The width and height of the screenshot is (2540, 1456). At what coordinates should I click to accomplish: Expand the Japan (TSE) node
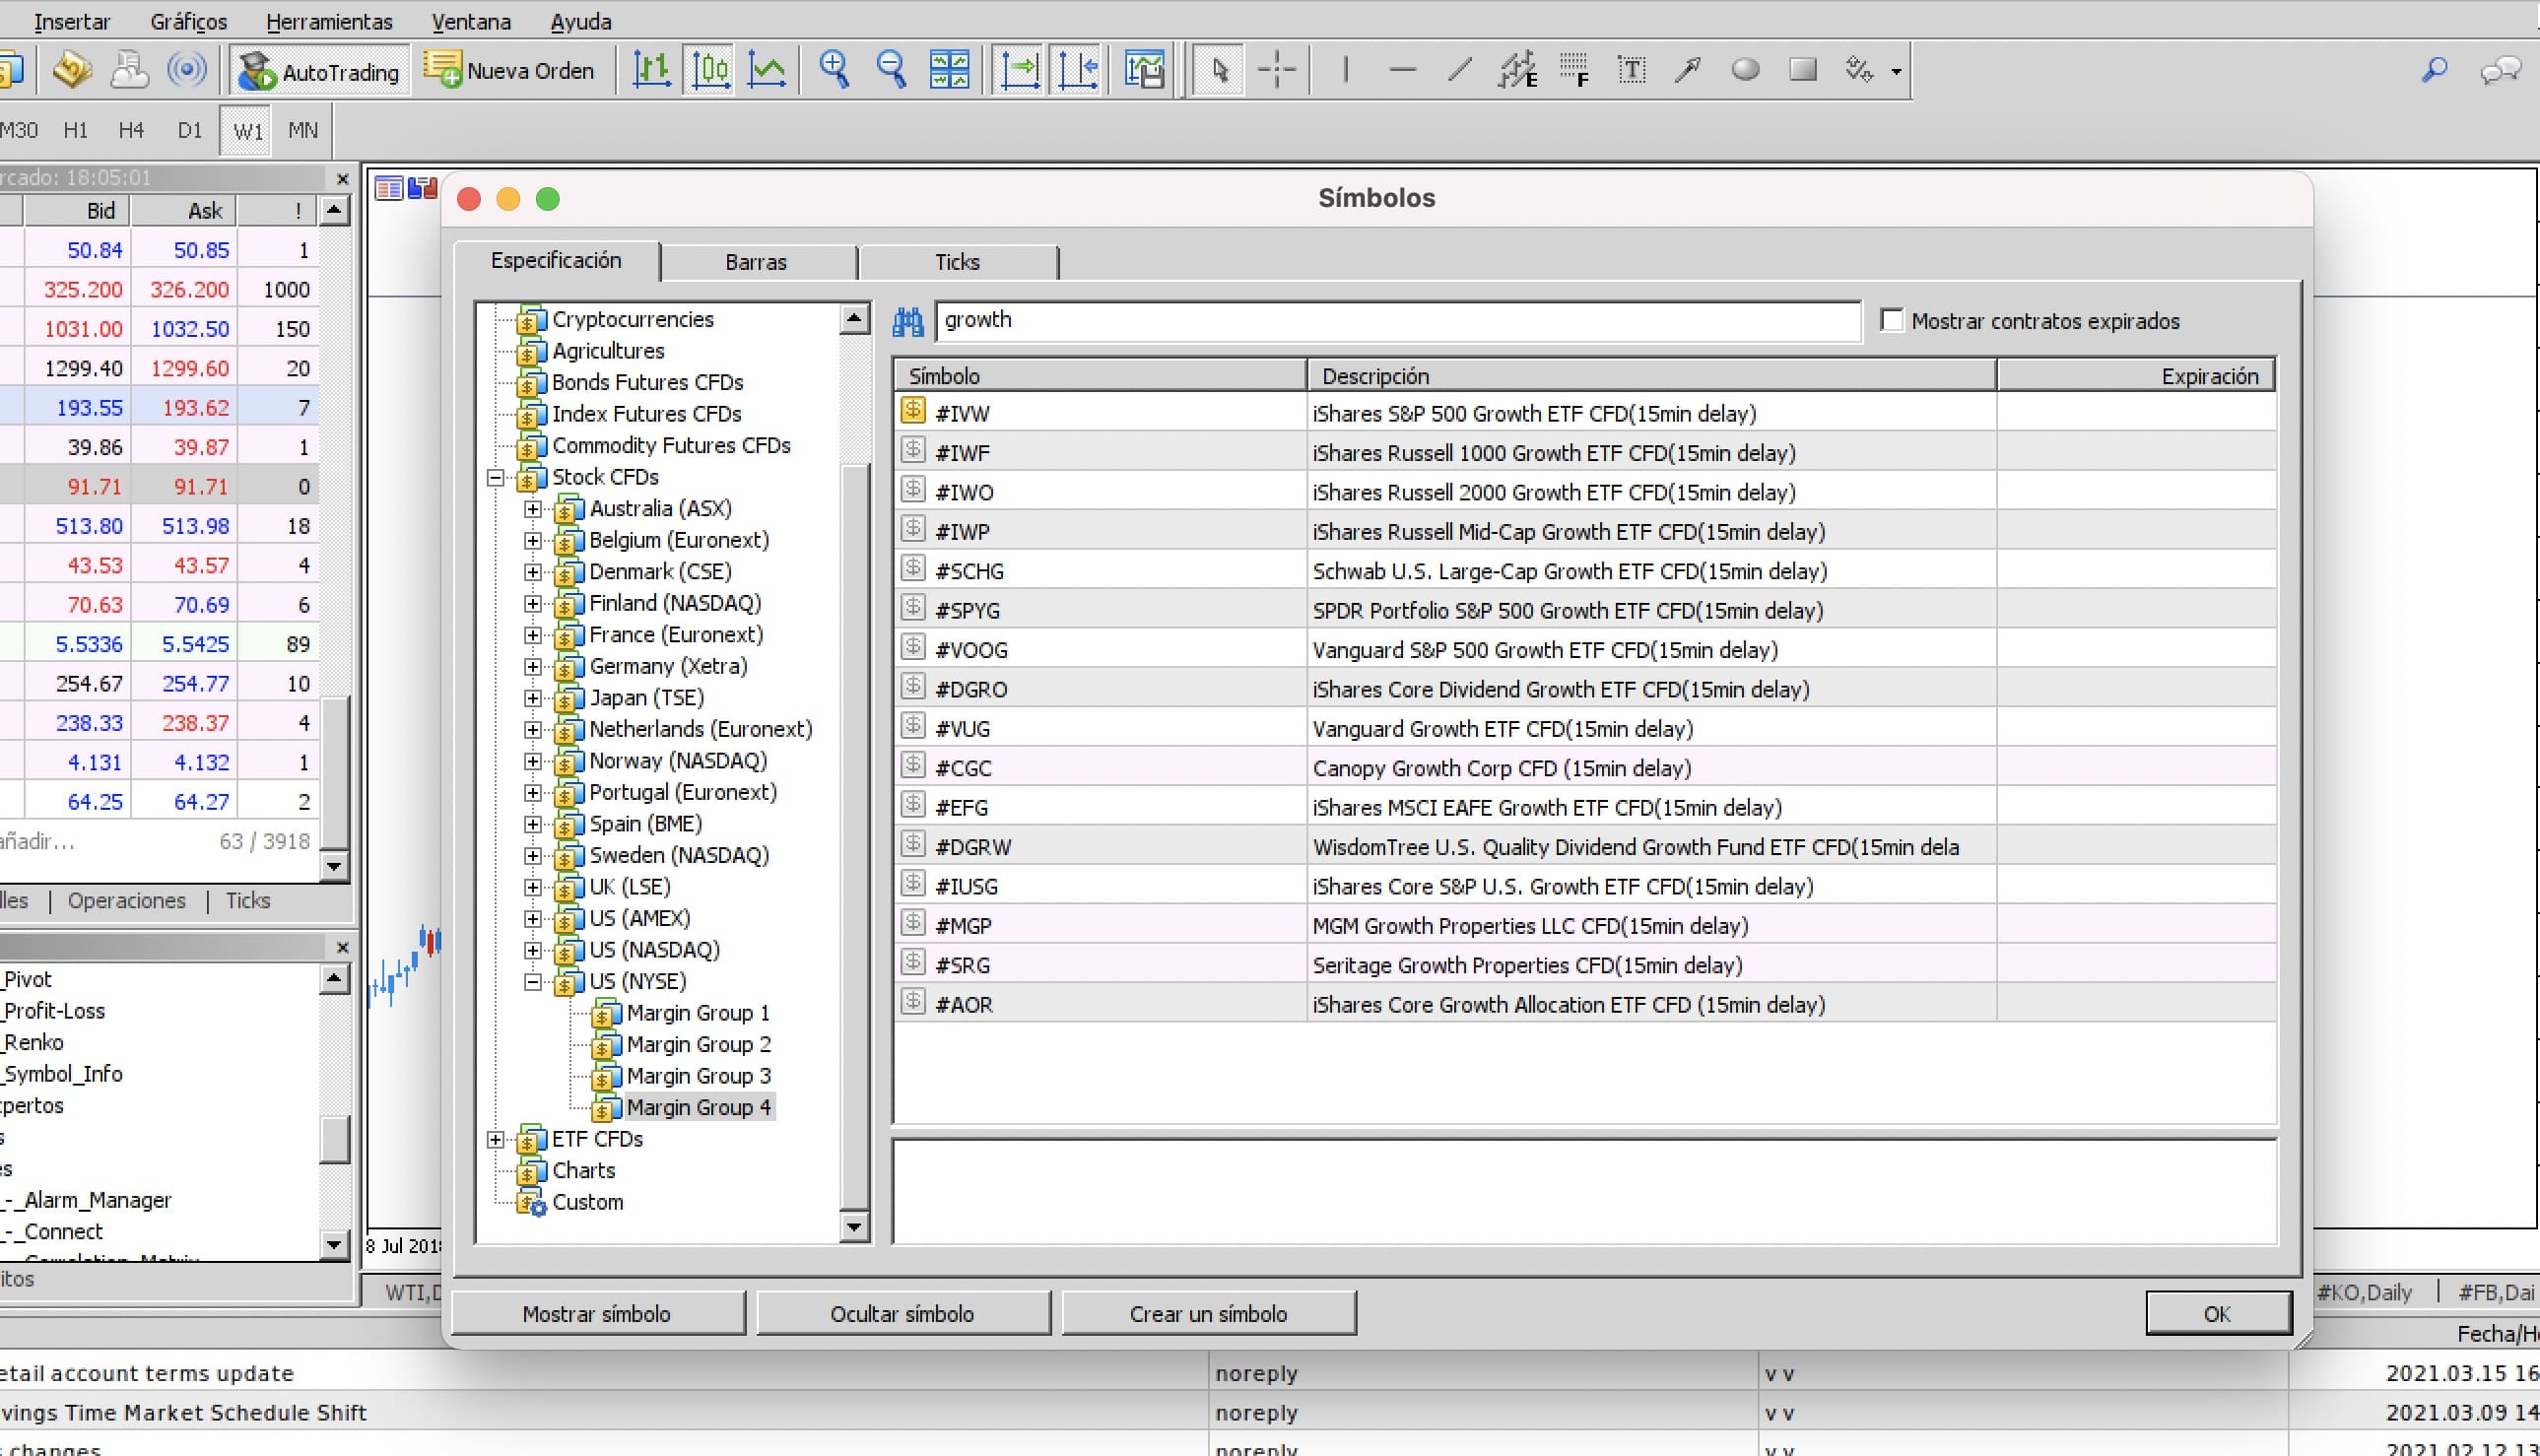tap(533, 698)
